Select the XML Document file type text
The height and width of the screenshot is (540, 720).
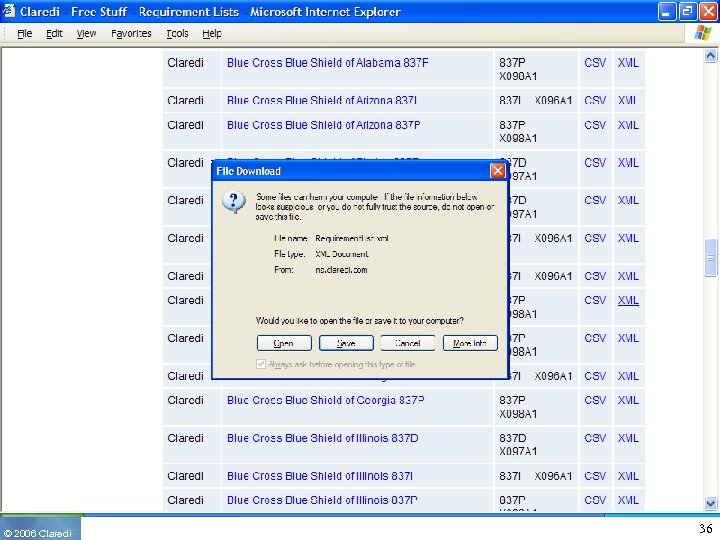pyautogui.click(x=342, y=253)
